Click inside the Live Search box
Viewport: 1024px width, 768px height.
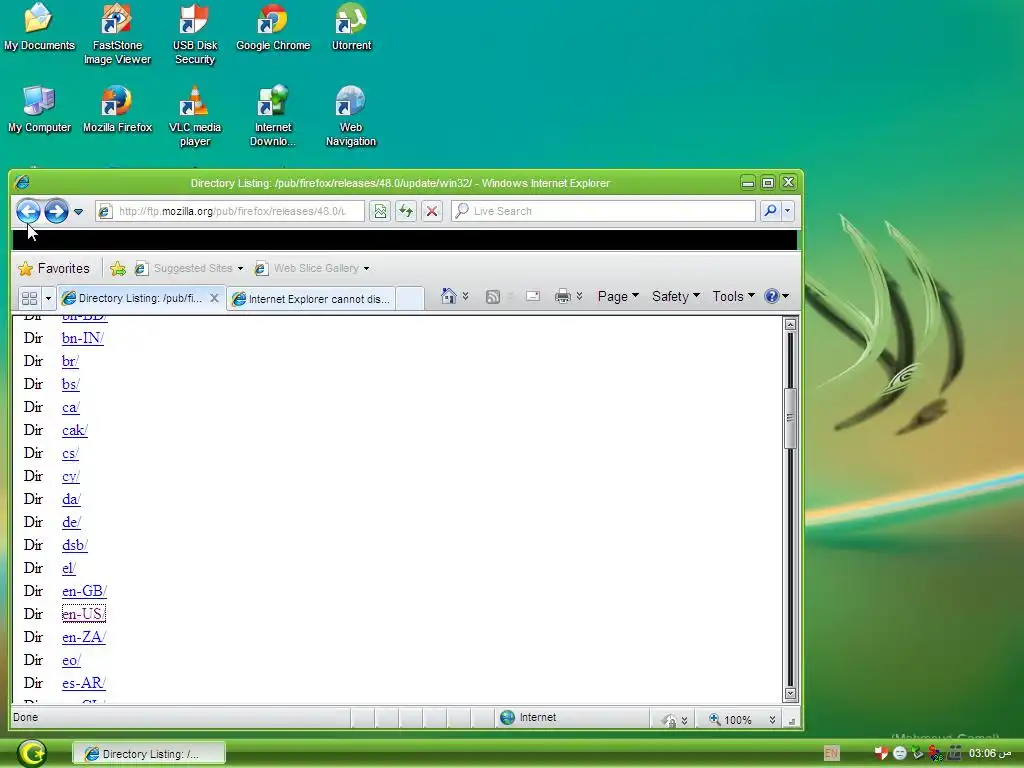[603, 211]
